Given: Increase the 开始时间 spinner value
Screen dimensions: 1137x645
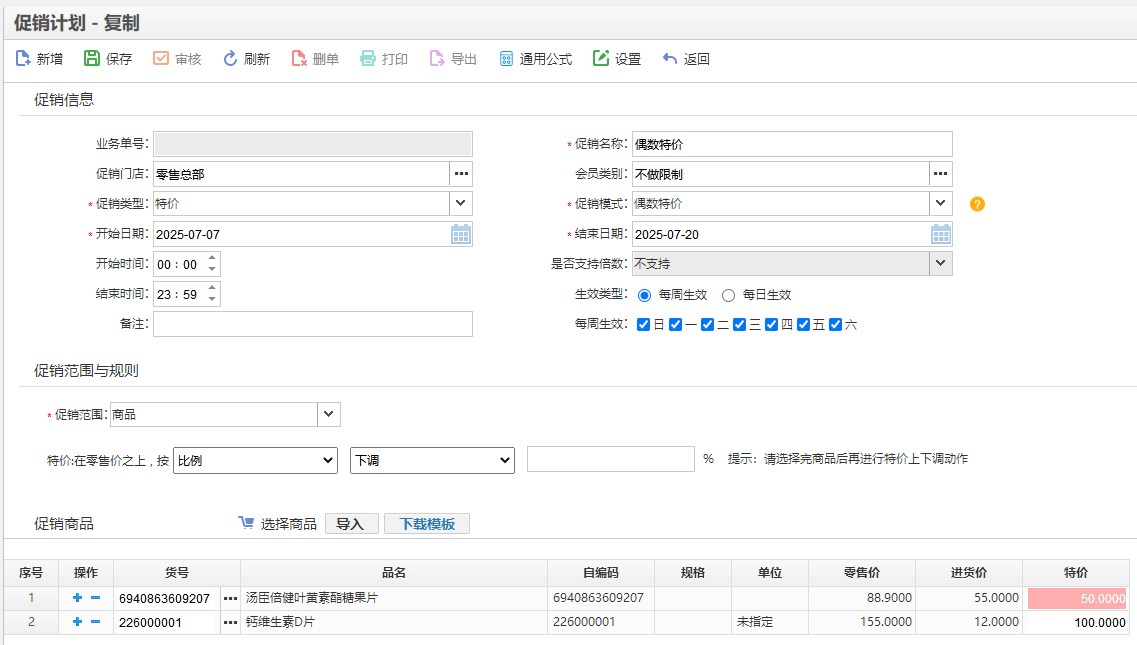Looking at the screenshot, I should click(212, 258).
